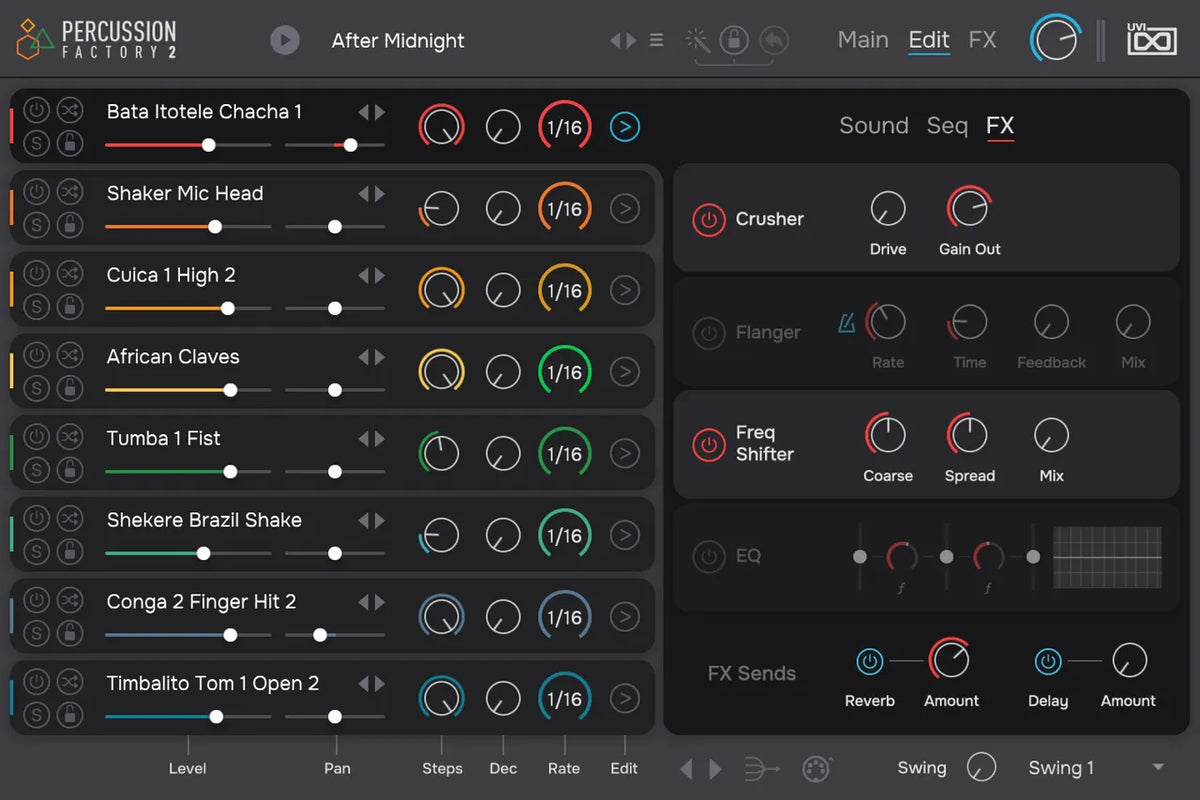Open the Seq tab in the editor
Viewport: 1200px width, 800px height.
[946, 126]
